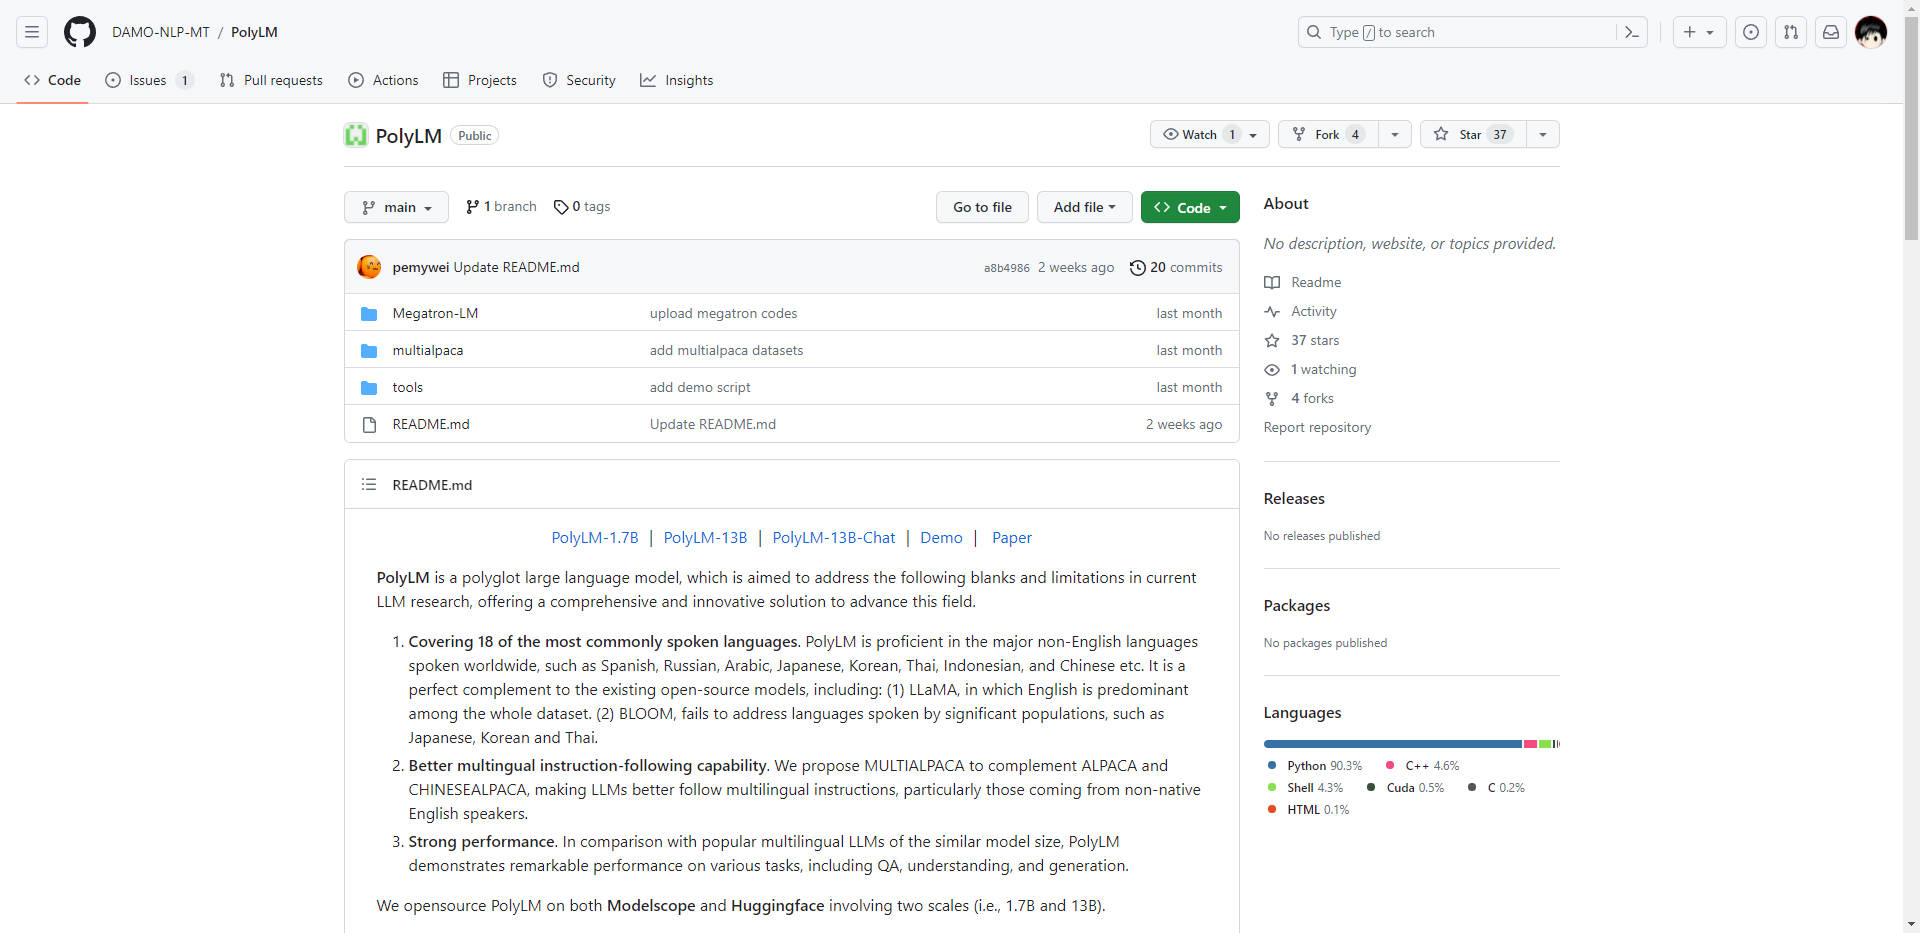Open the notifications inbox icon
Viewport: 1920px width, 933px height.
1831,32
